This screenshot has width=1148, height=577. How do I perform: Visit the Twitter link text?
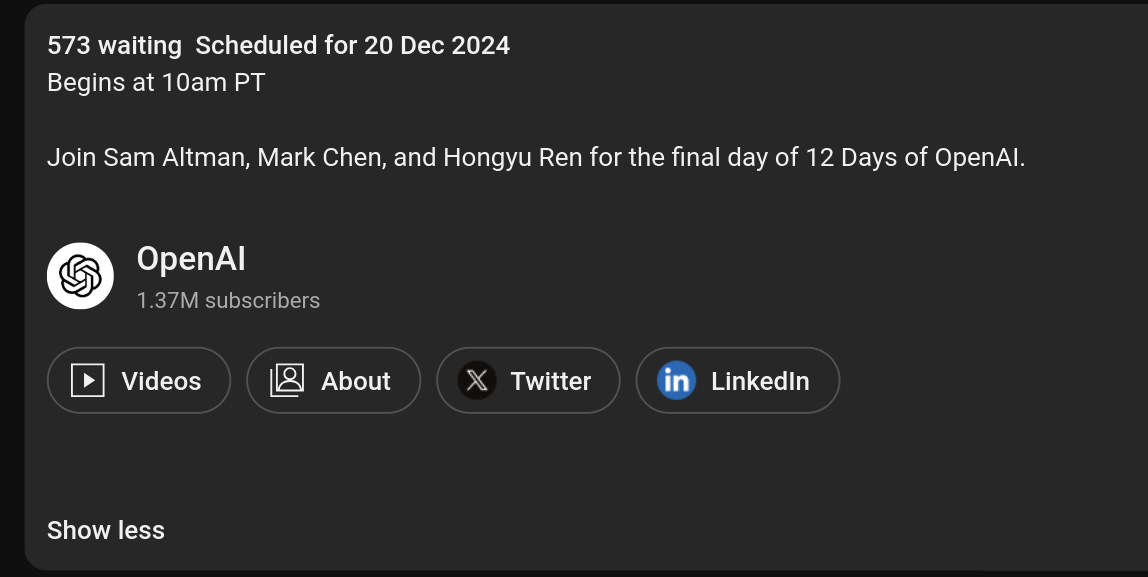[550, 381]
